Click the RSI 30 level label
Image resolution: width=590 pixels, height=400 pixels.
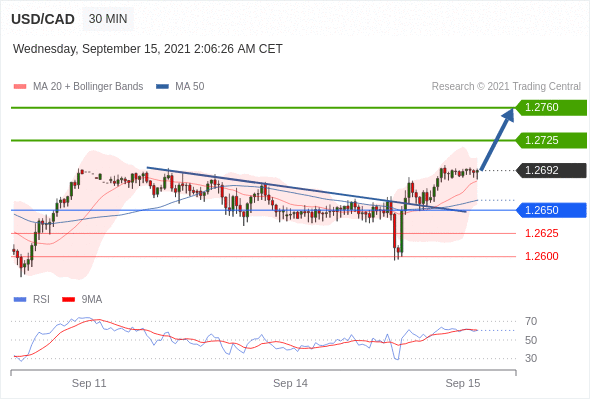[531, 358]
